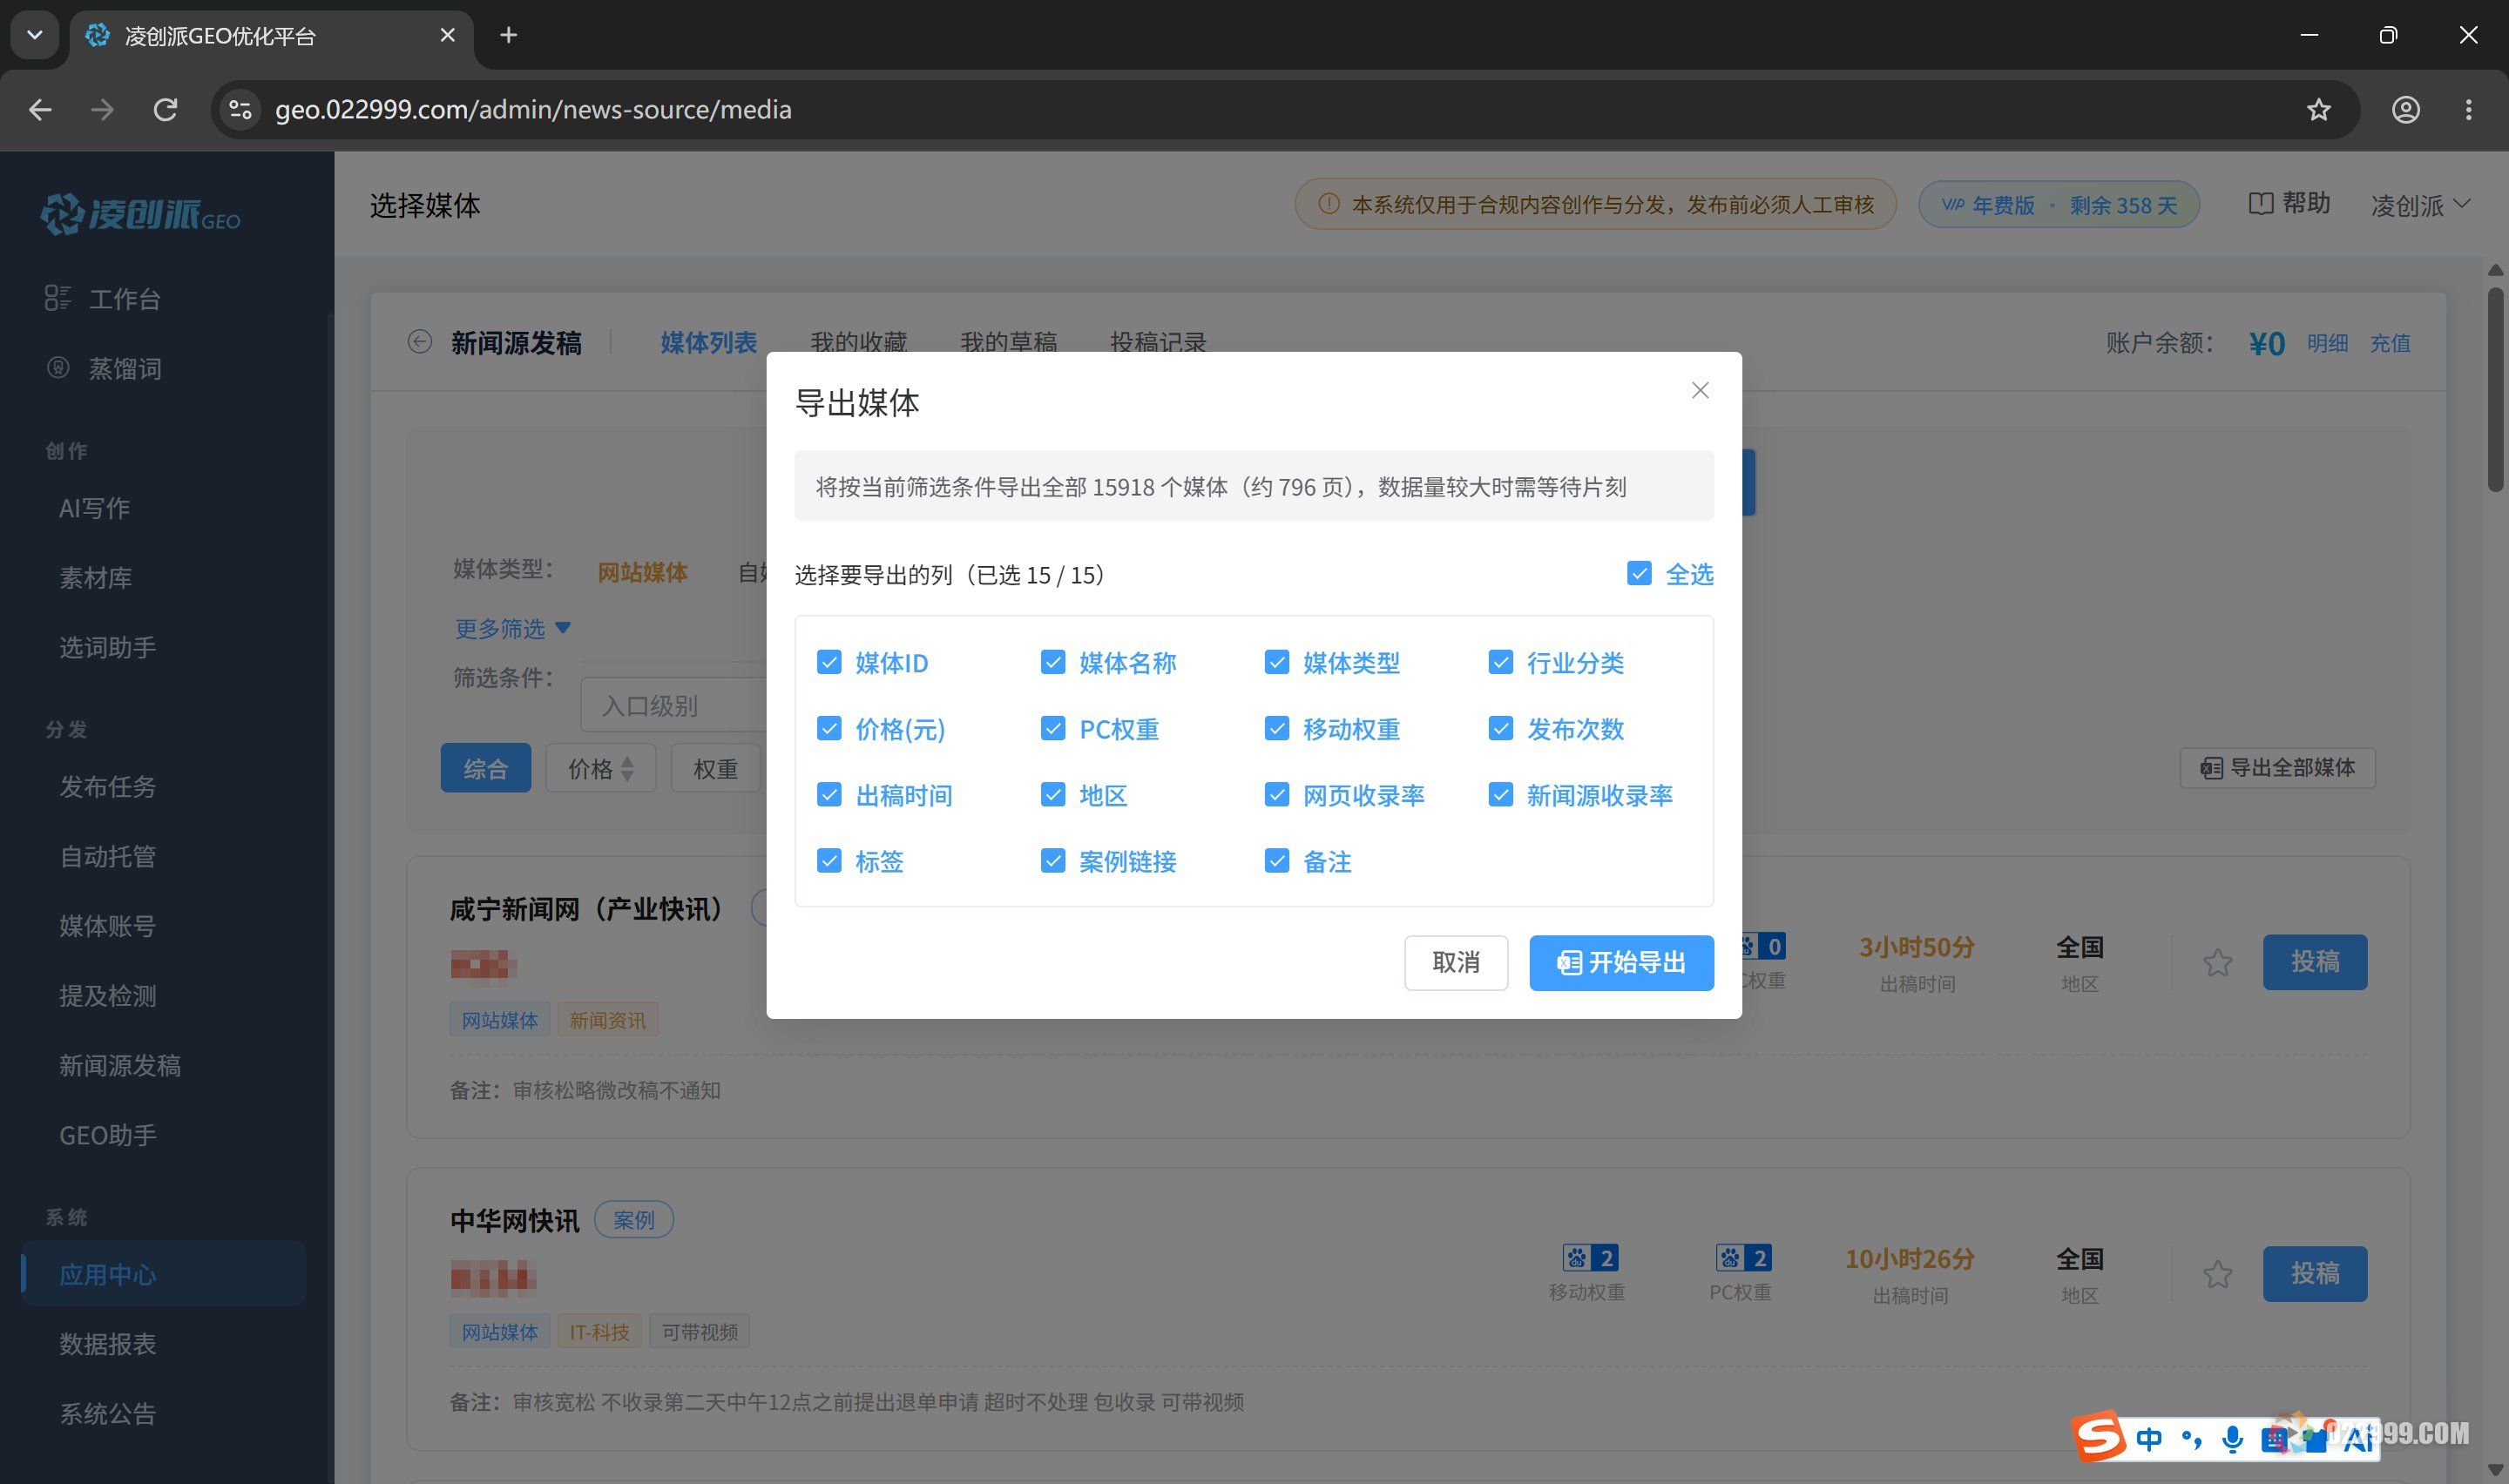Favorite 中华网快讯 with star icon
The width and height of the screenshot is (2509, 1484).
[2217, 1273]
